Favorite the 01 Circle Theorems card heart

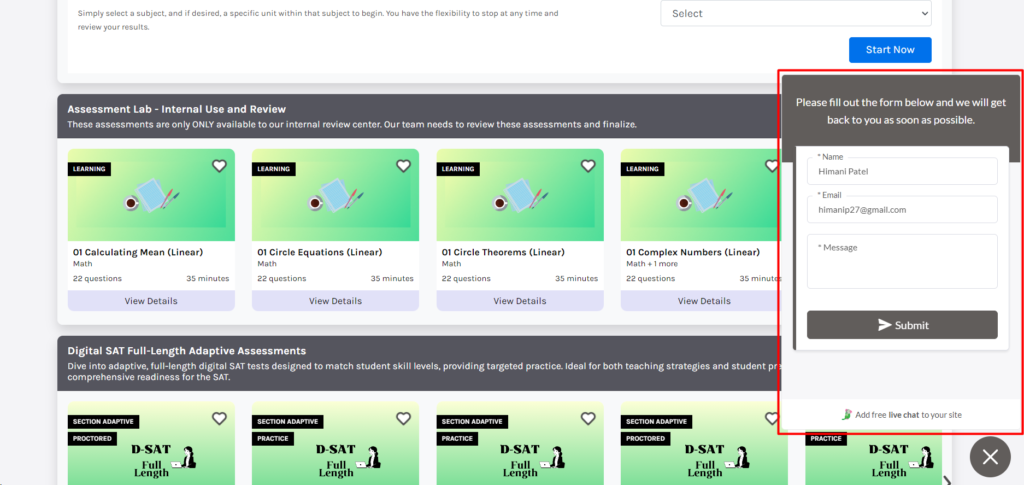click(588, 166)
